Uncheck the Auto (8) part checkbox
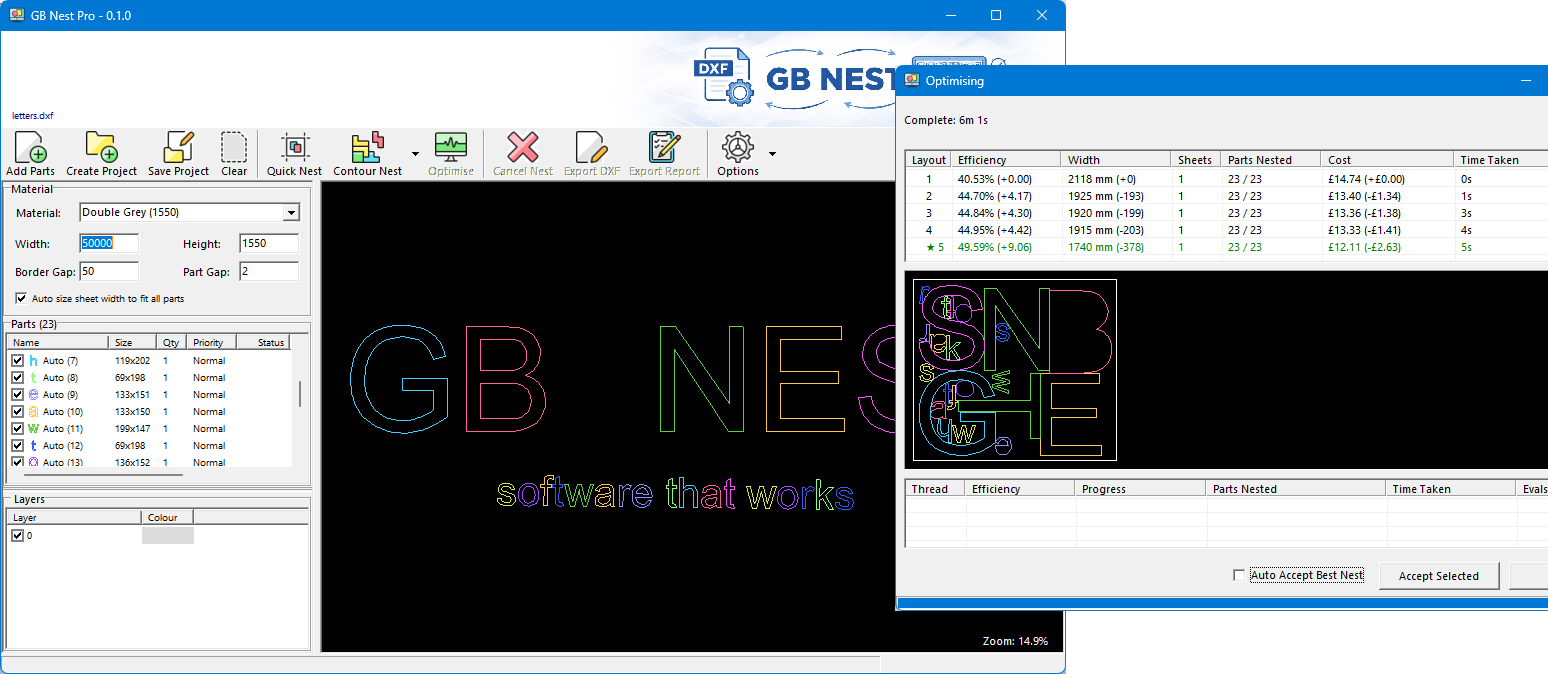 (17, 378)
